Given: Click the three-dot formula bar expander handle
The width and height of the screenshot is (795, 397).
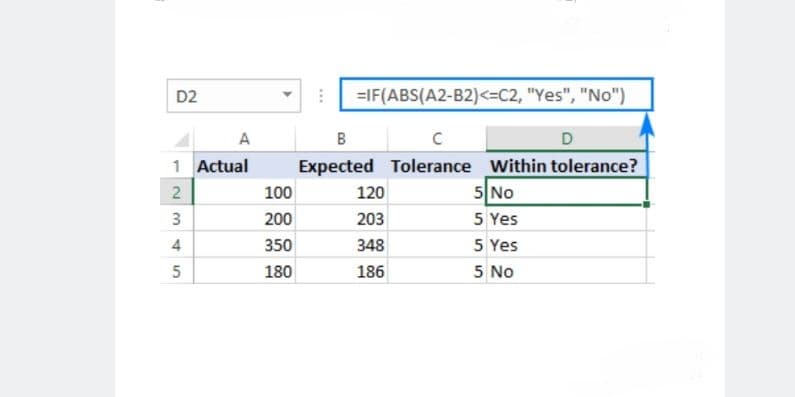Looking at the screenshot, I should point(320,95).
